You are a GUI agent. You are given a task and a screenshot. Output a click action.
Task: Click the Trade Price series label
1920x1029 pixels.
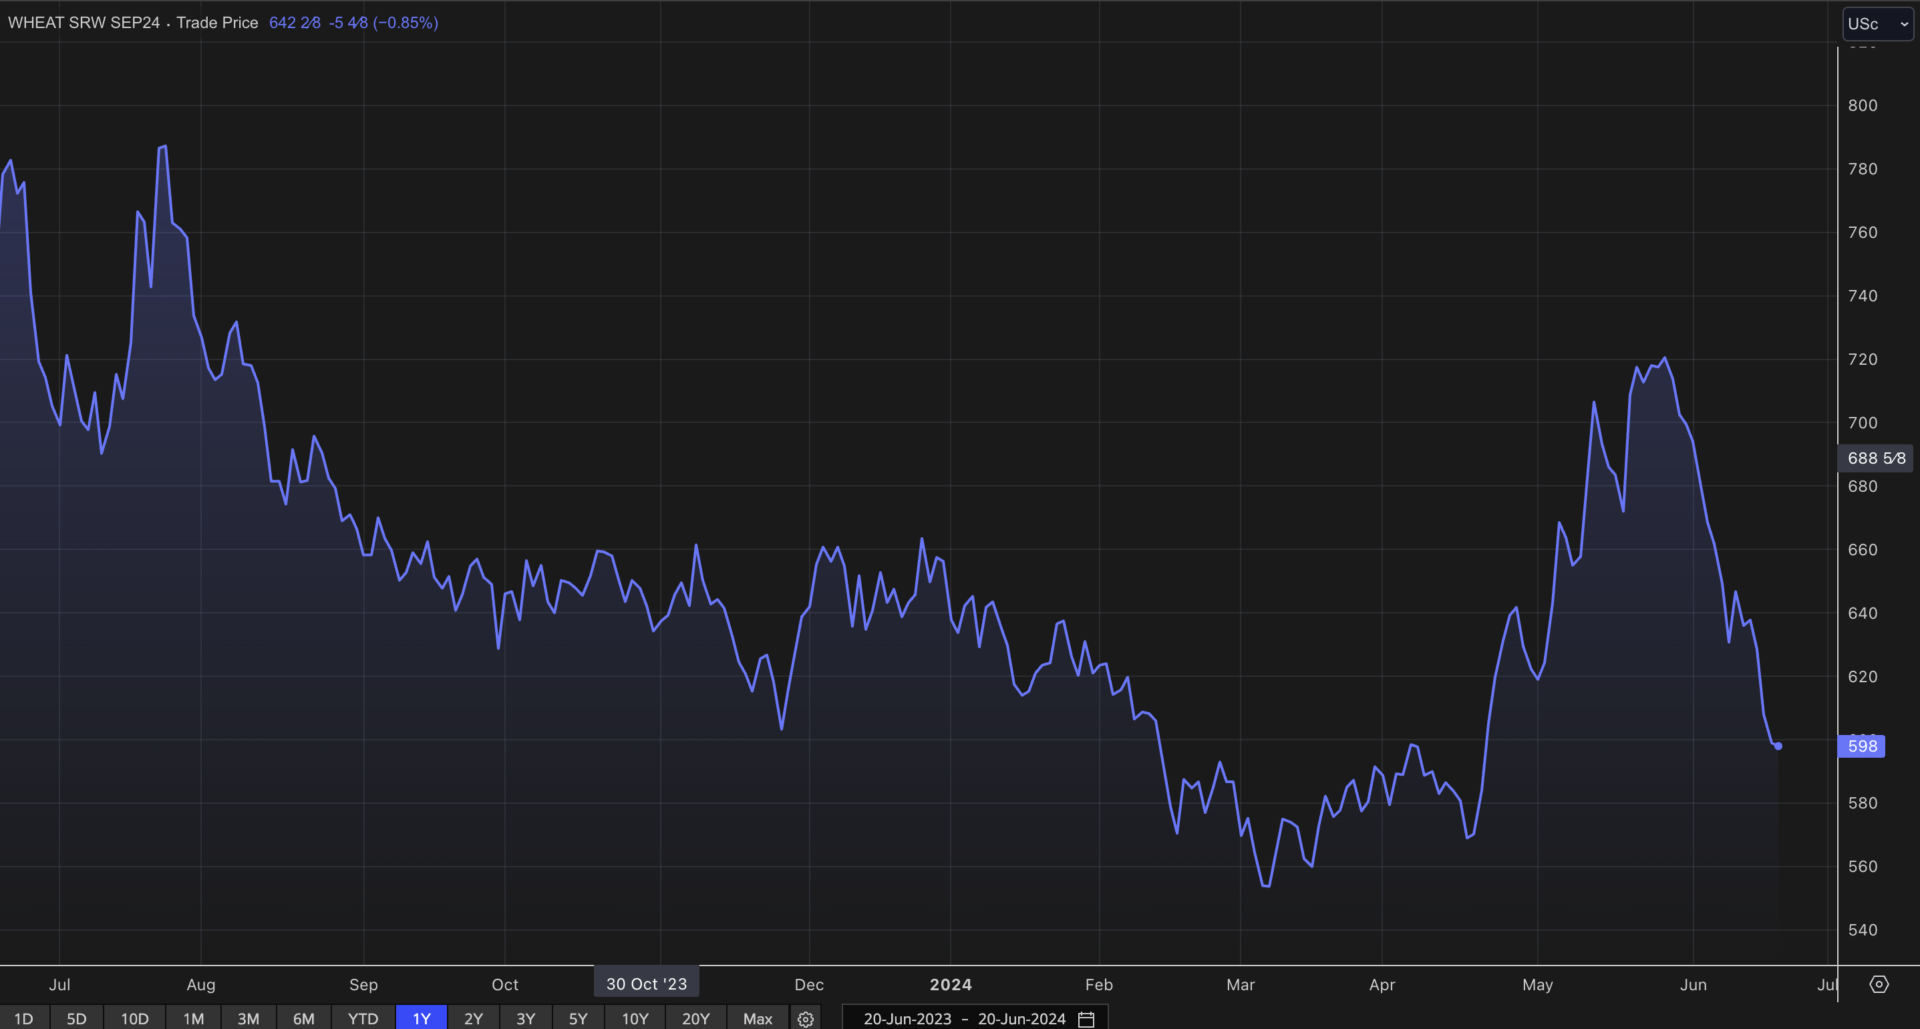(x=217, y=22)
